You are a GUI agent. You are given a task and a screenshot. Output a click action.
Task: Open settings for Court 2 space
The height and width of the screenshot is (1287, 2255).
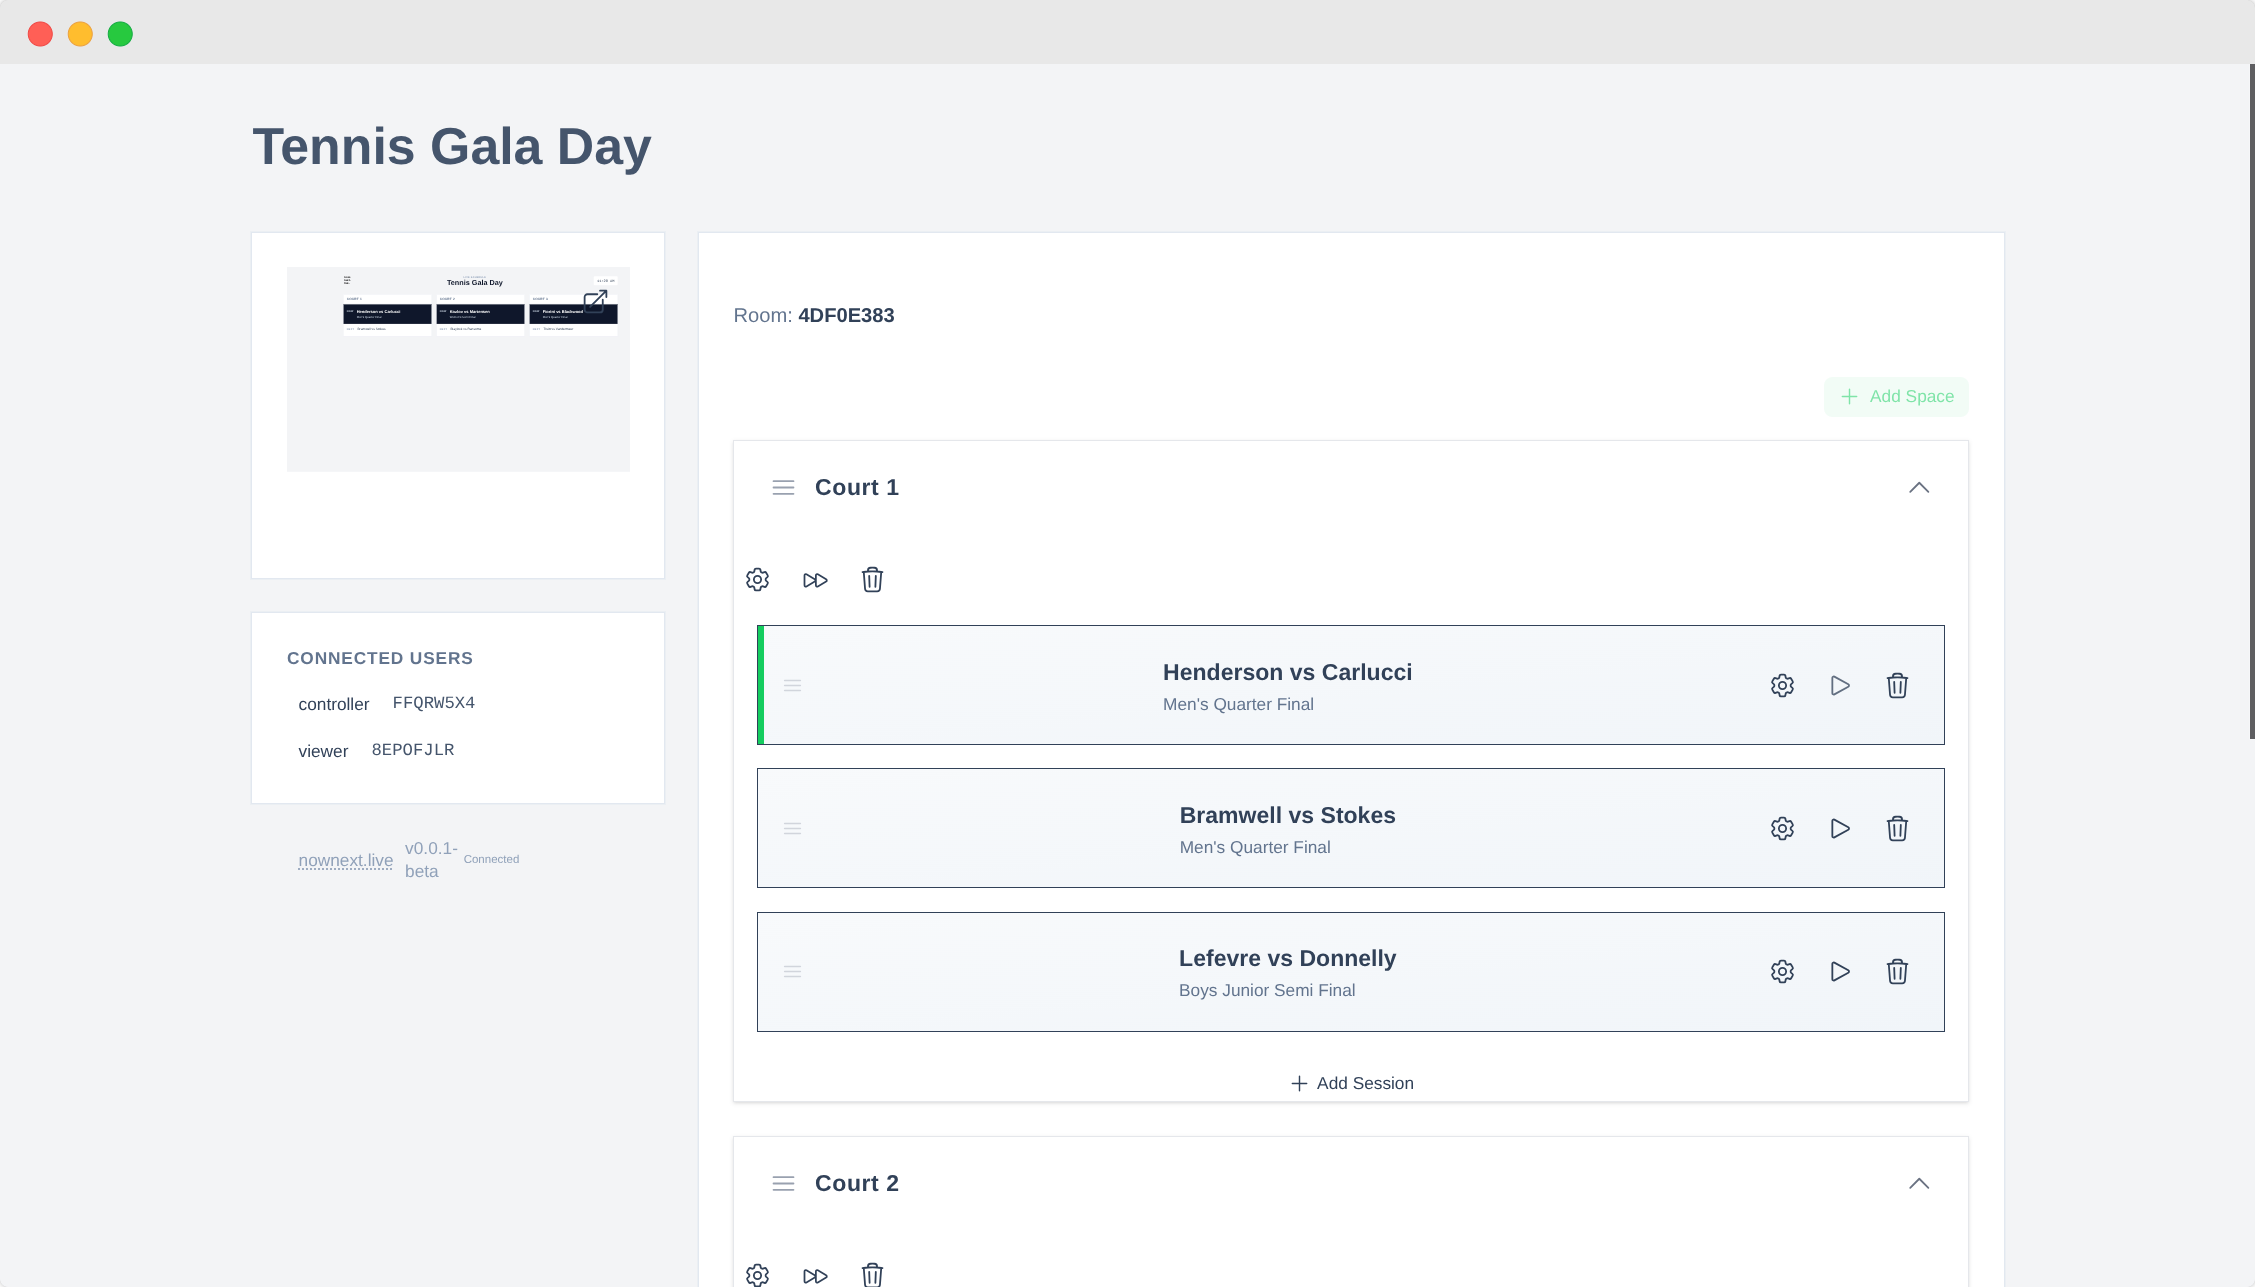(757, 1274)
